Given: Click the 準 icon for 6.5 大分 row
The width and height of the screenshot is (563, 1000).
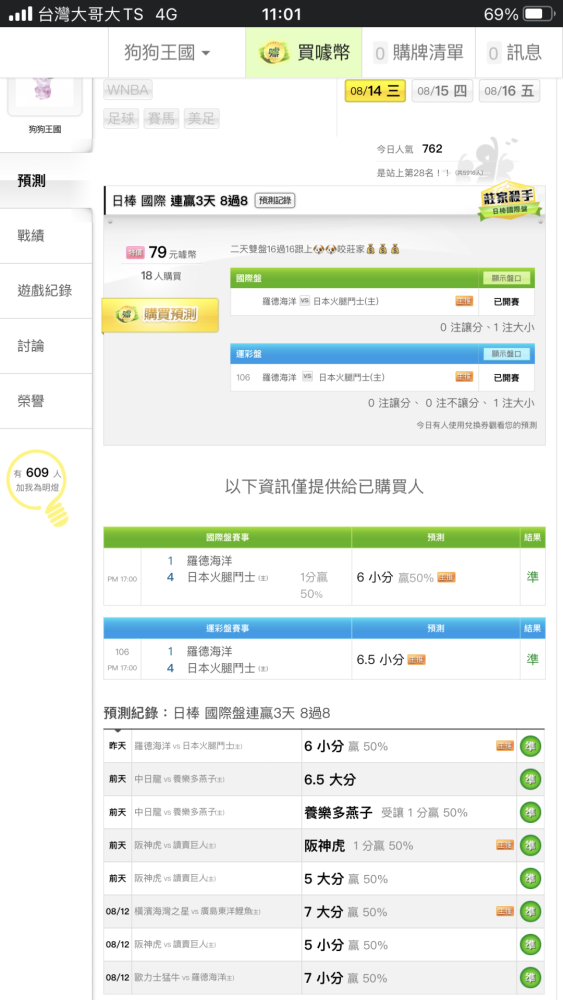Looking at the screenshot, I should (530, 779).
